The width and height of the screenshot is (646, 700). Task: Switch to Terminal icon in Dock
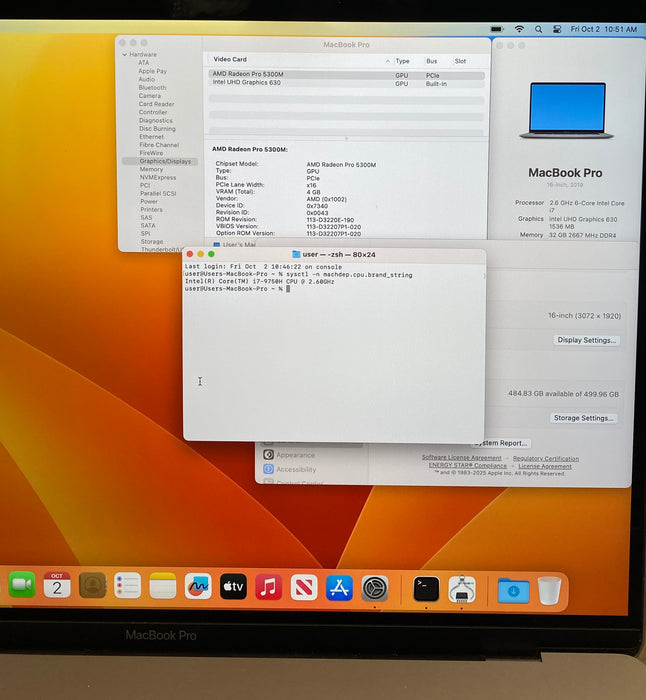click(x=426, y=589)
